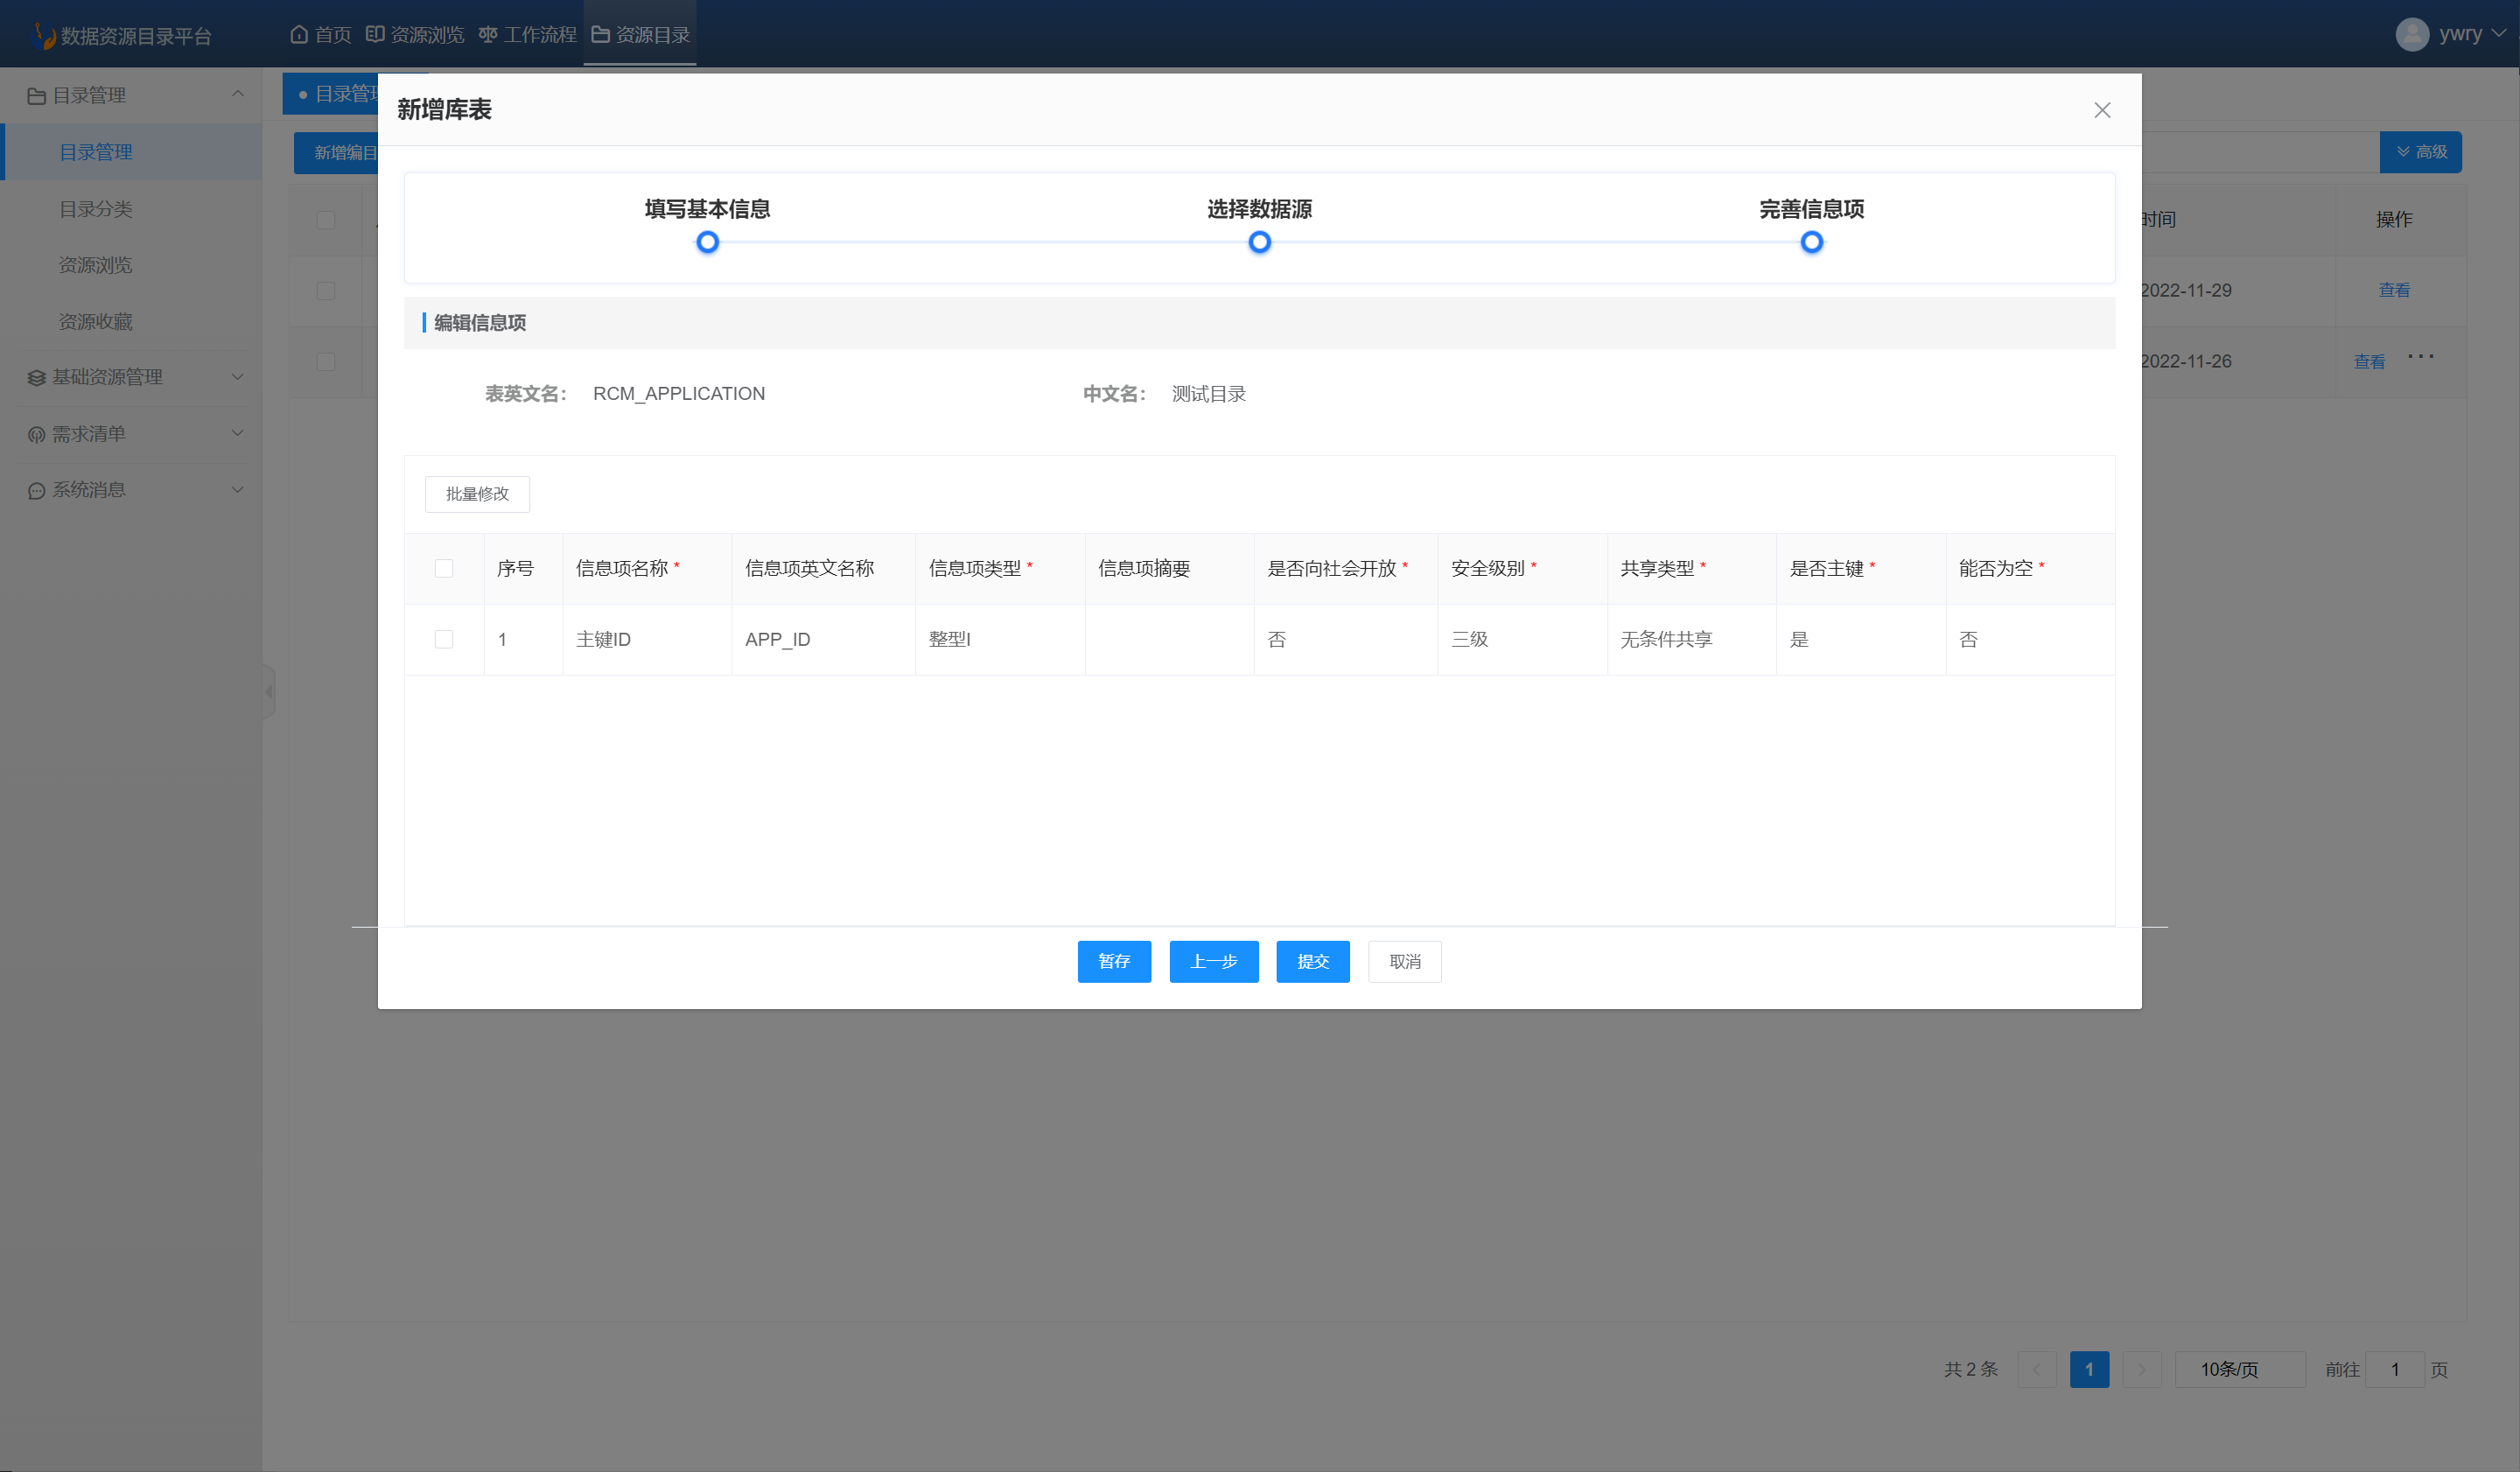Viewport: 2520px width, 1472px height.
Task: Click 查看 link for 2022-11-29 row
Action: tap(2393, 291)
